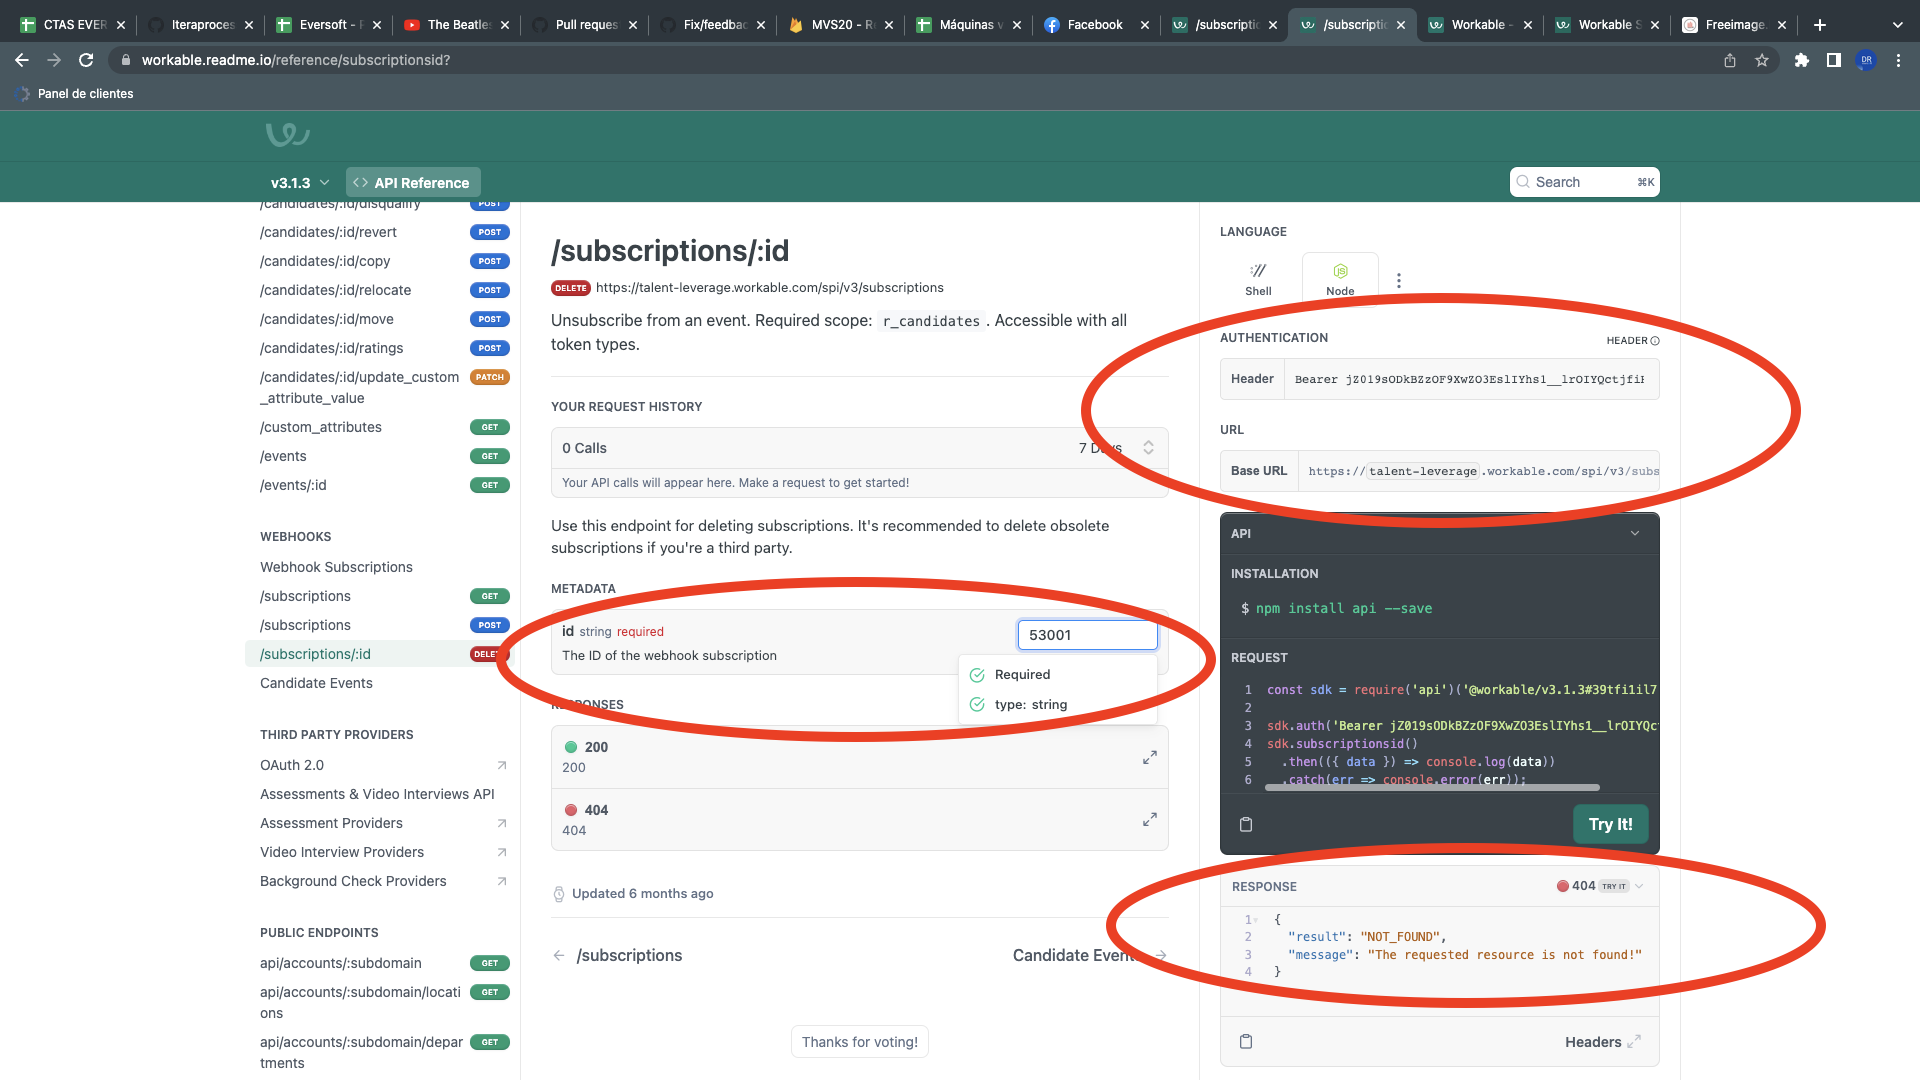
Task: Edit the id metadata input field
Action: (1087, 635)
